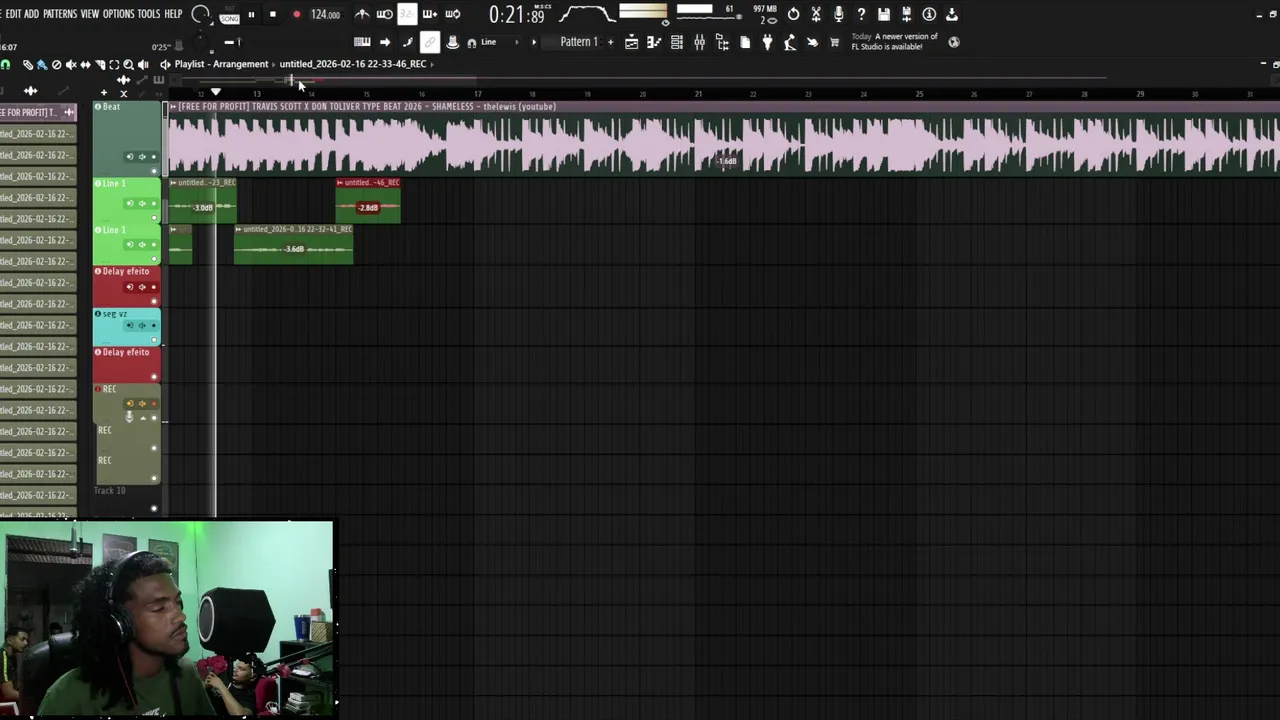Image resolution: width=1280 pixels, height=720 pixels.
Task: Toggle wait for input before playing
Action: click(x=384, y=14)
